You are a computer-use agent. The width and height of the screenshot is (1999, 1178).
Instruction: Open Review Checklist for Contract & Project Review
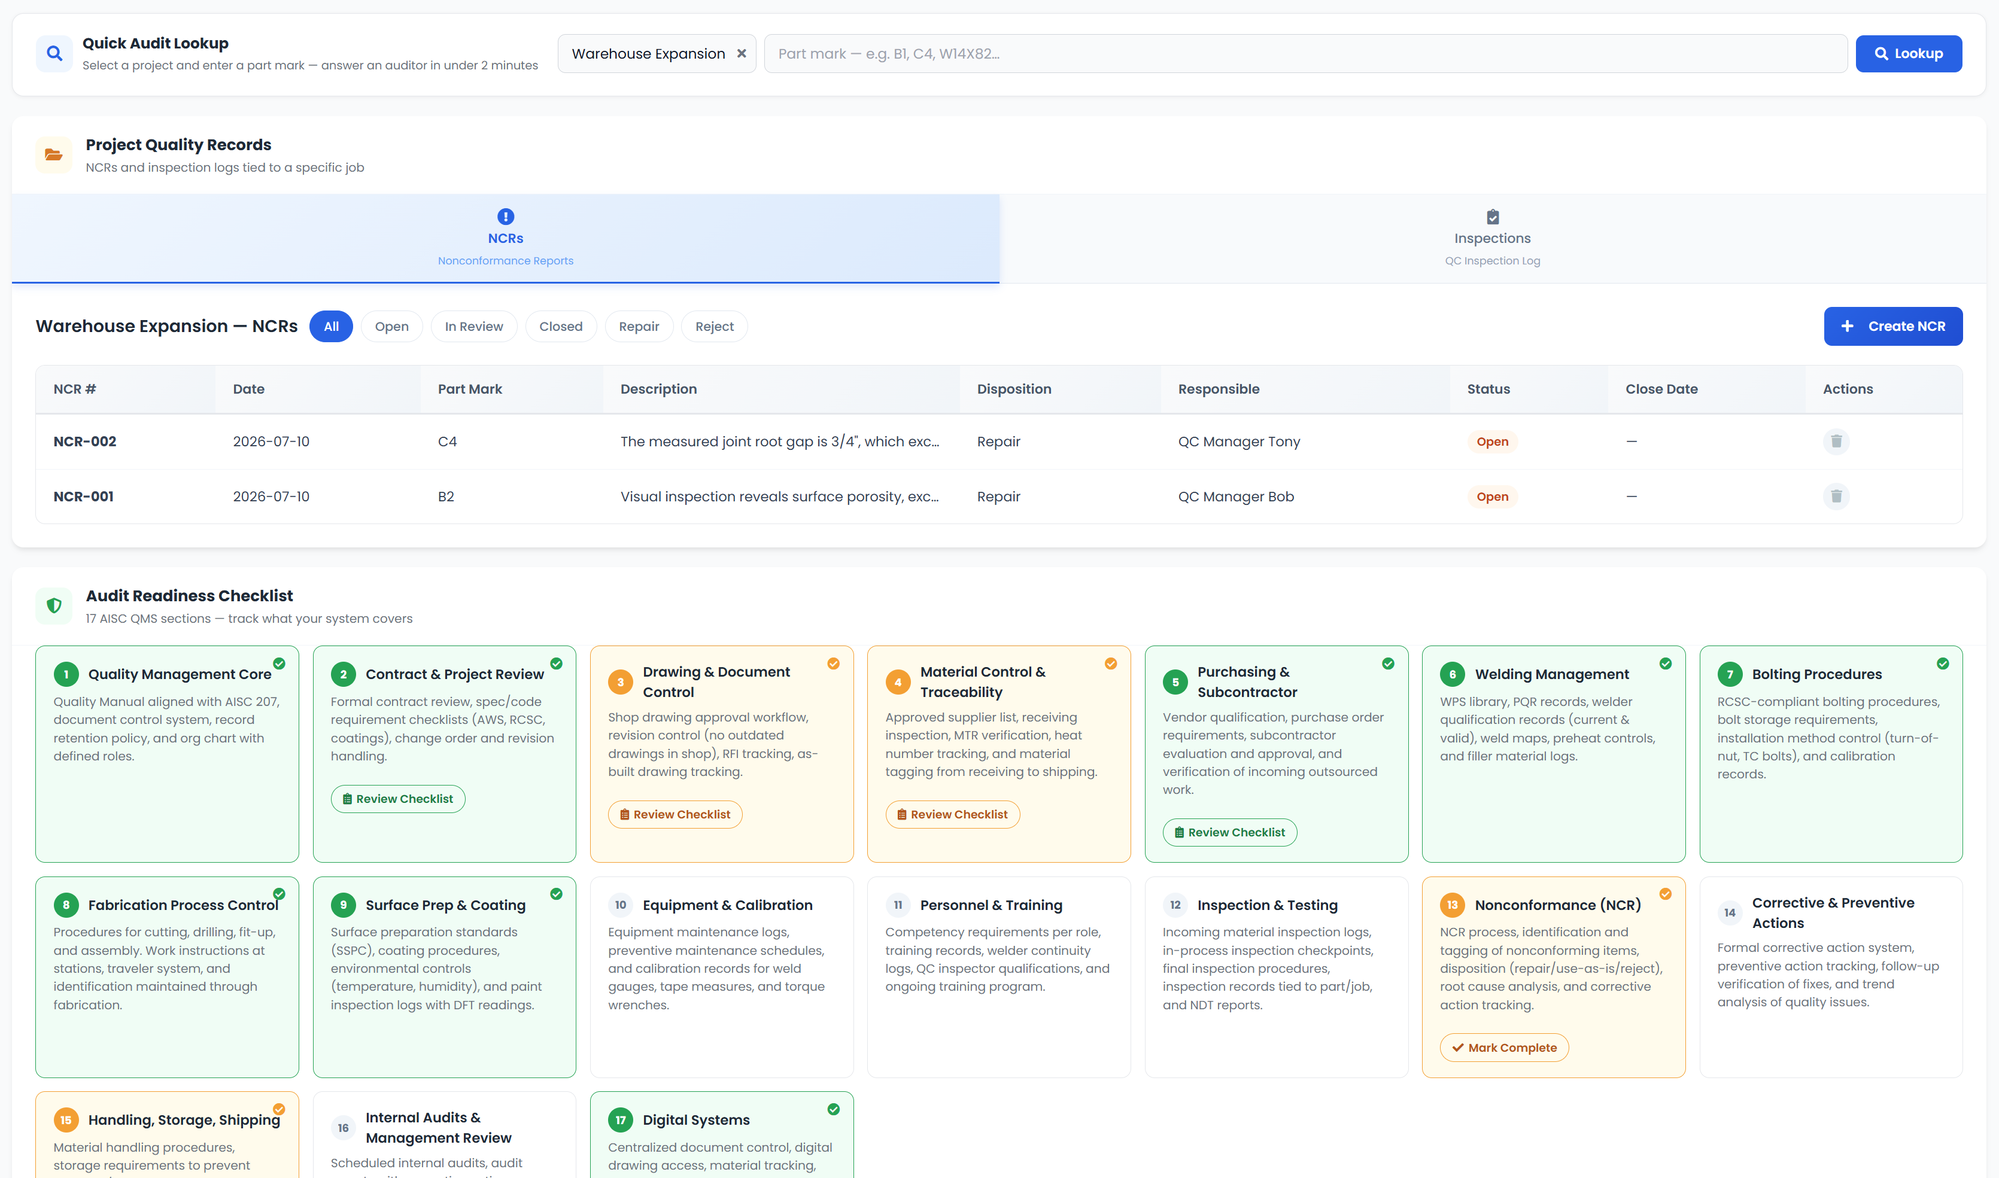398,799
